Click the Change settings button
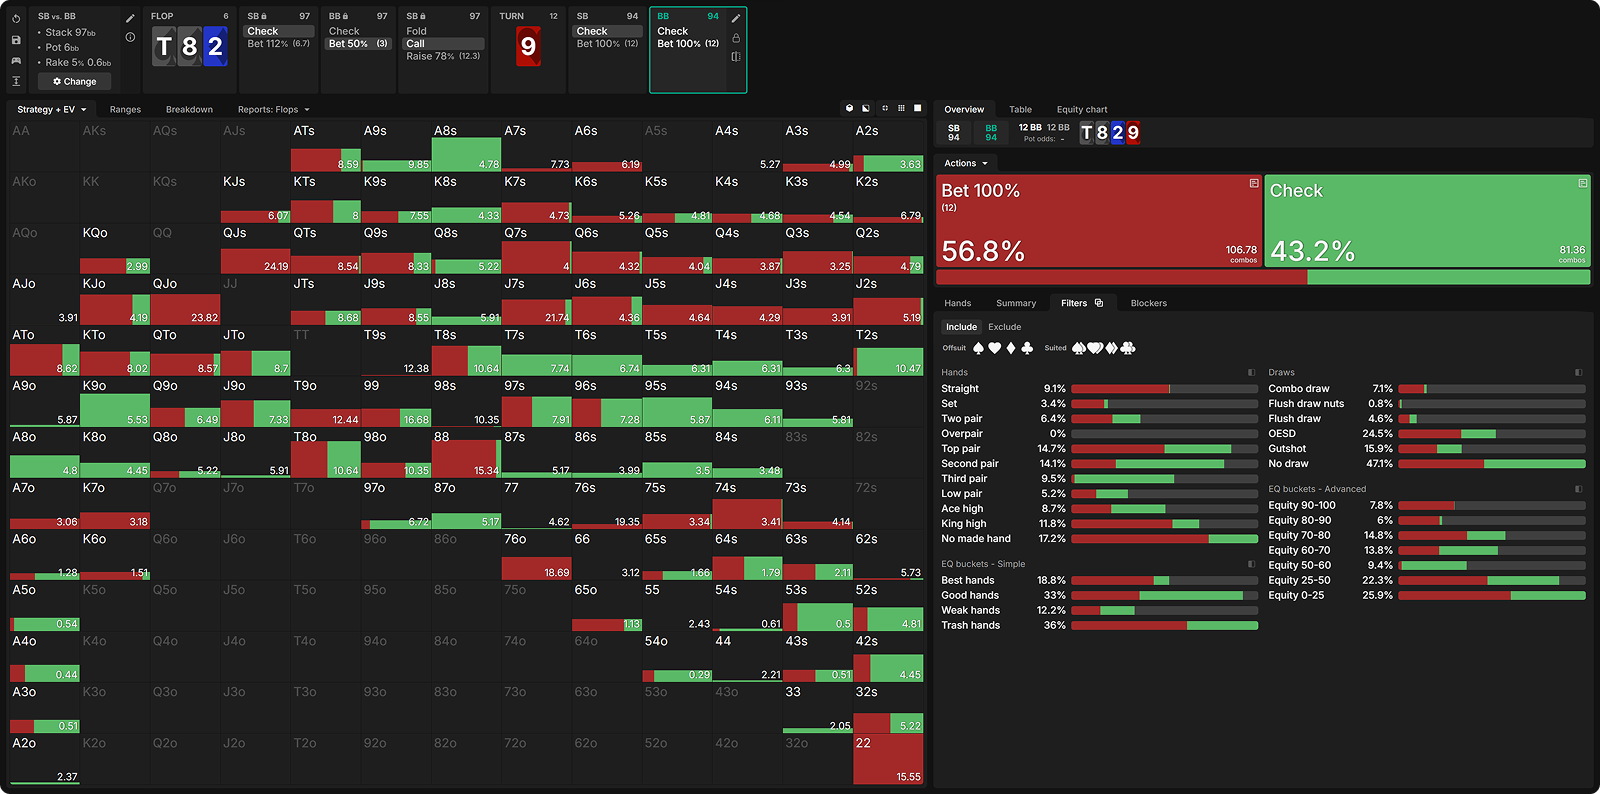The image size is (1600, 794). pos(75,81)
